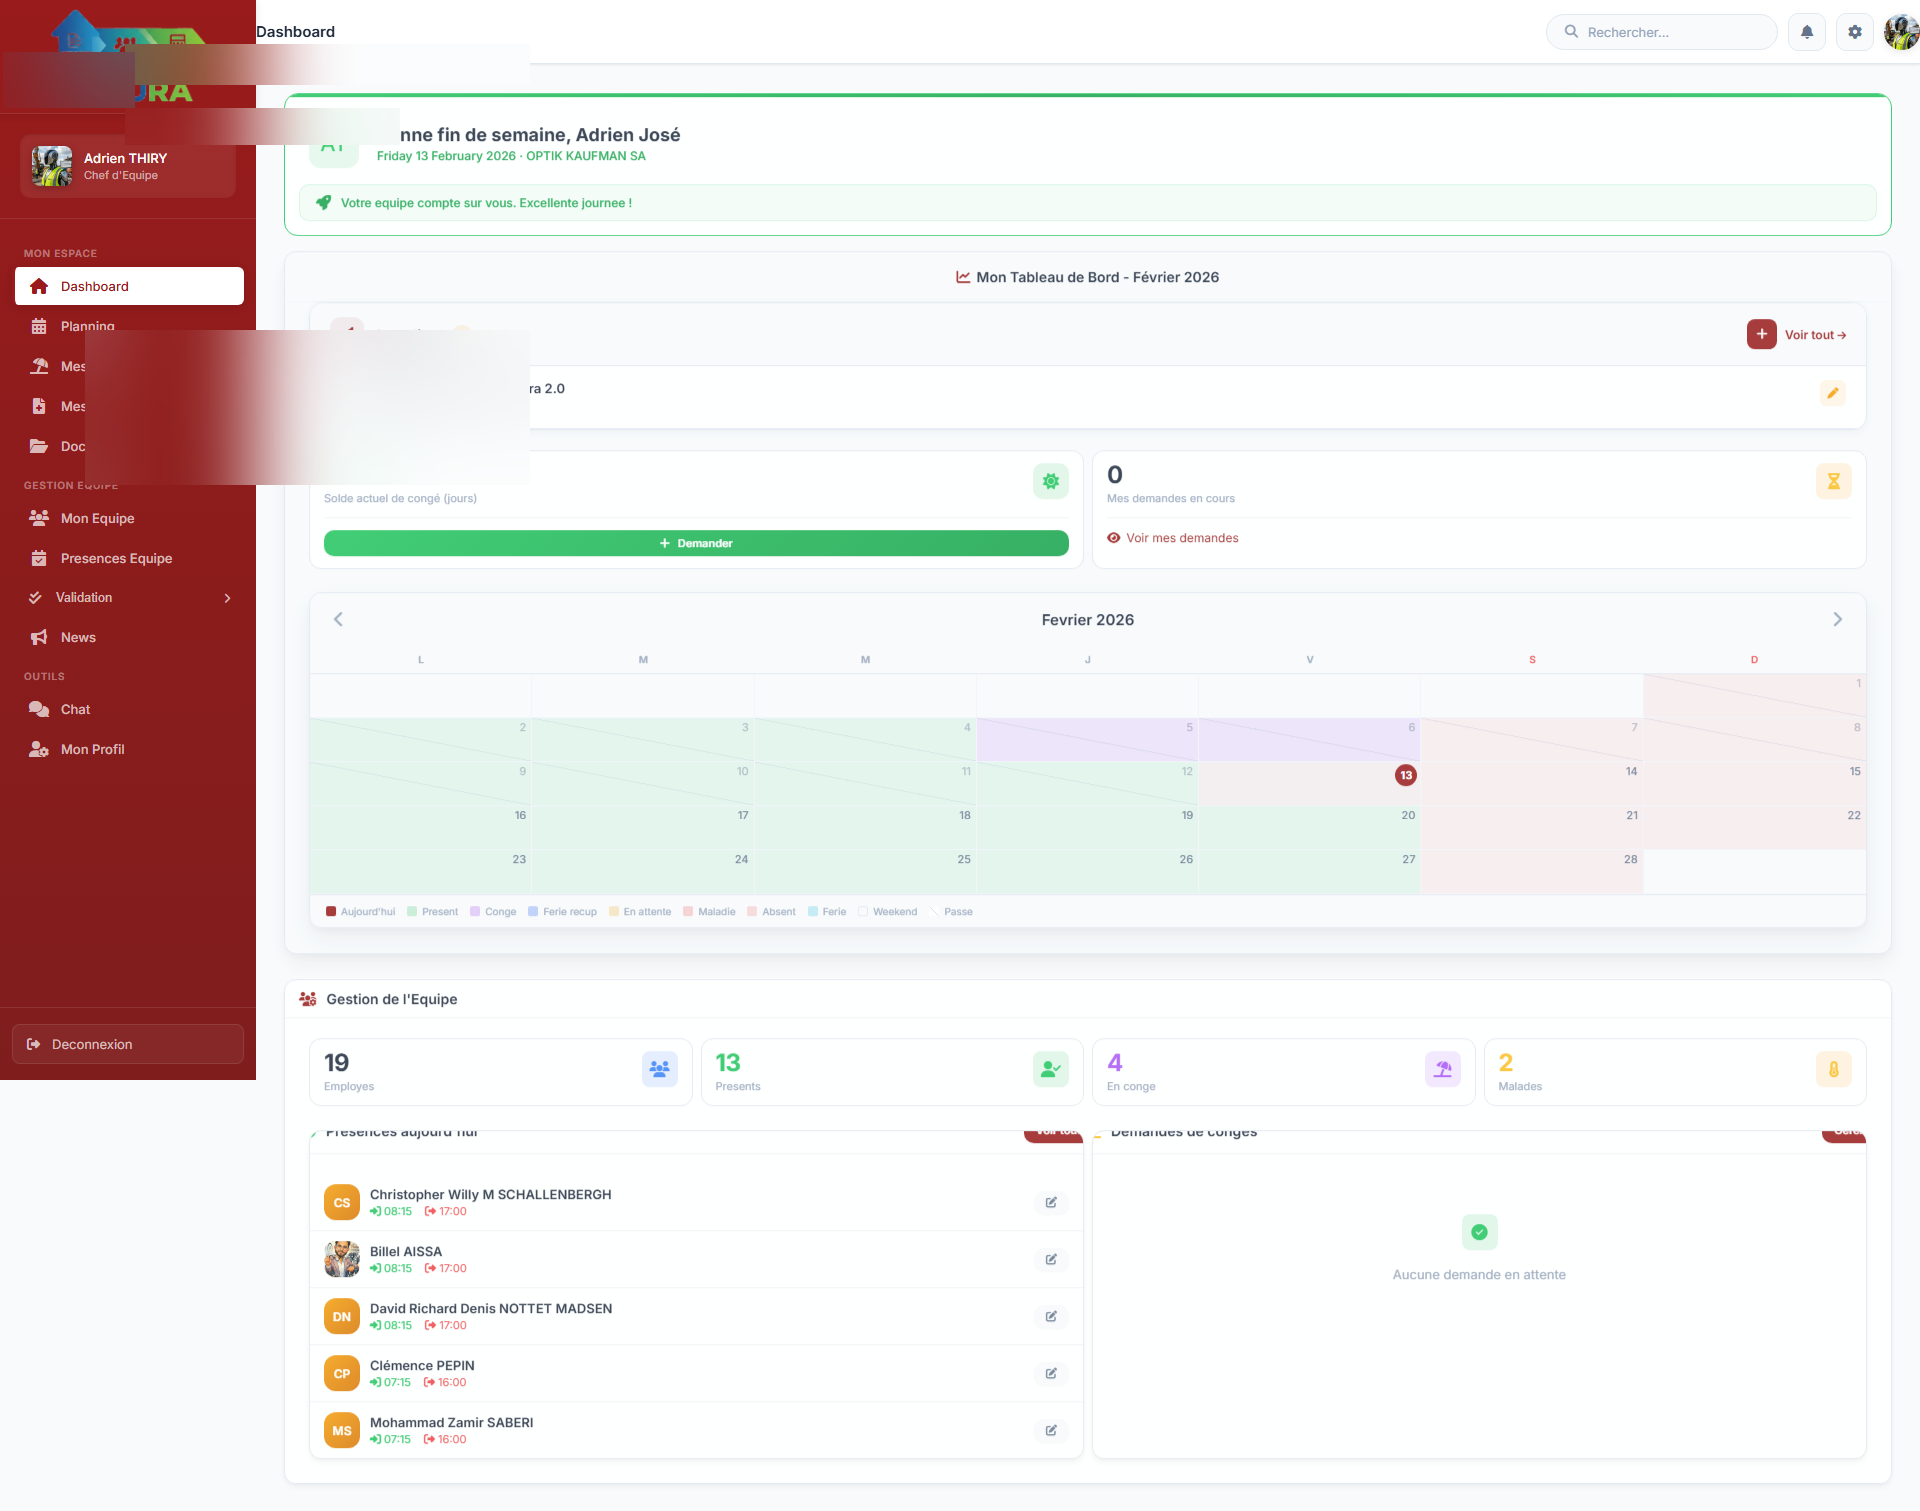Expand the Validation submenu chevron
Screen dimensions: 1920x1511
coord(227,597)
